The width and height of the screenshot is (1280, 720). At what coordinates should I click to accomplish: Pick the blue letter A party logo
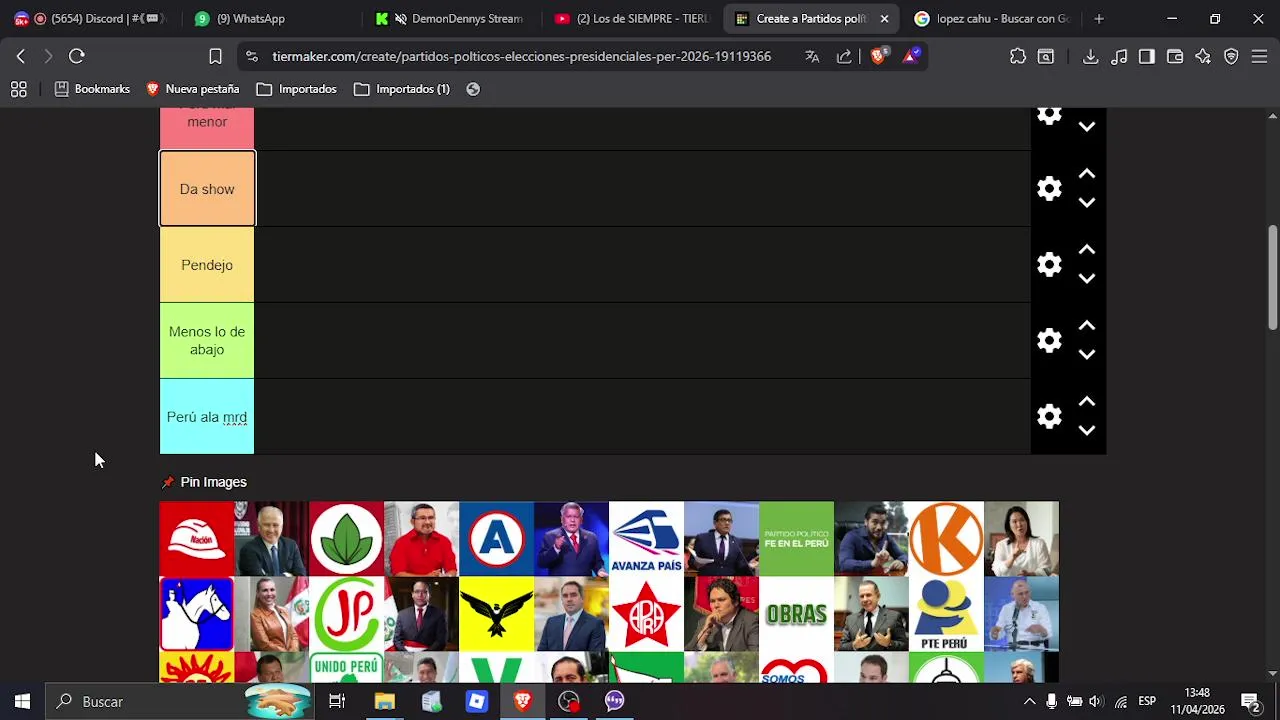click(497, 539)
